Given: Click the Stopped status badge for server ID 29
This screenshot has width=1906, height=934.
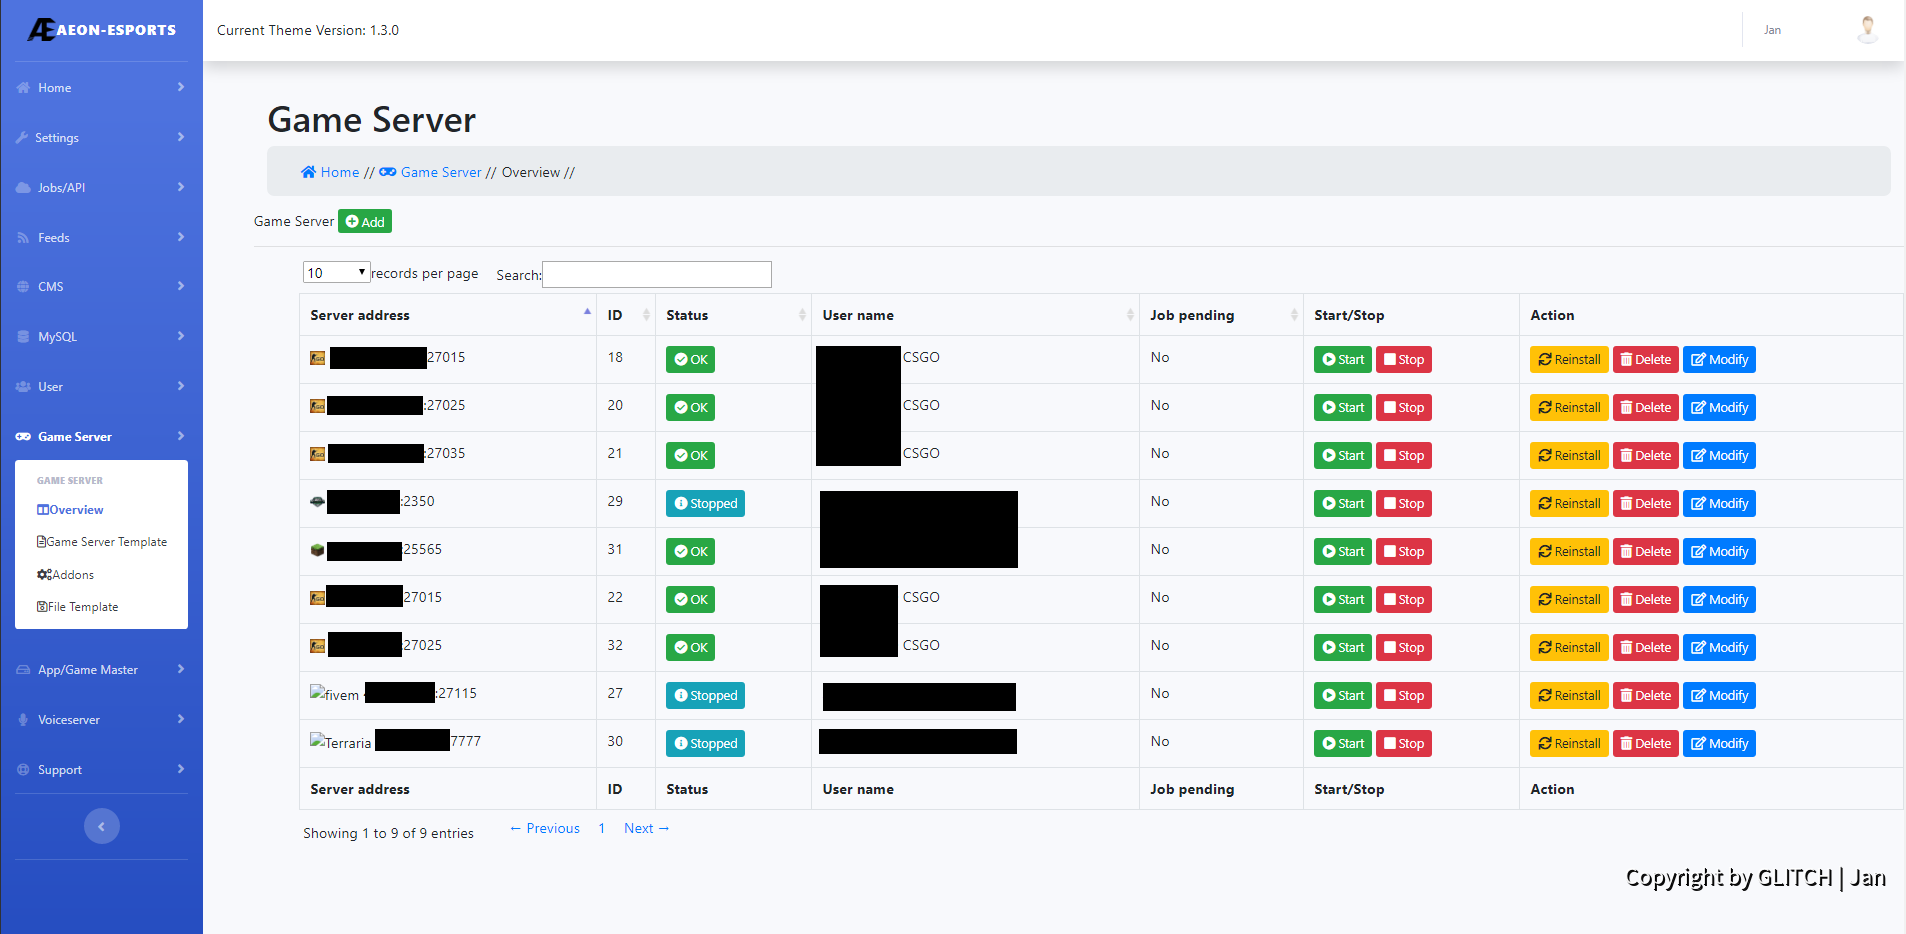Looking at the screenshot, I should tap(705, 504).
